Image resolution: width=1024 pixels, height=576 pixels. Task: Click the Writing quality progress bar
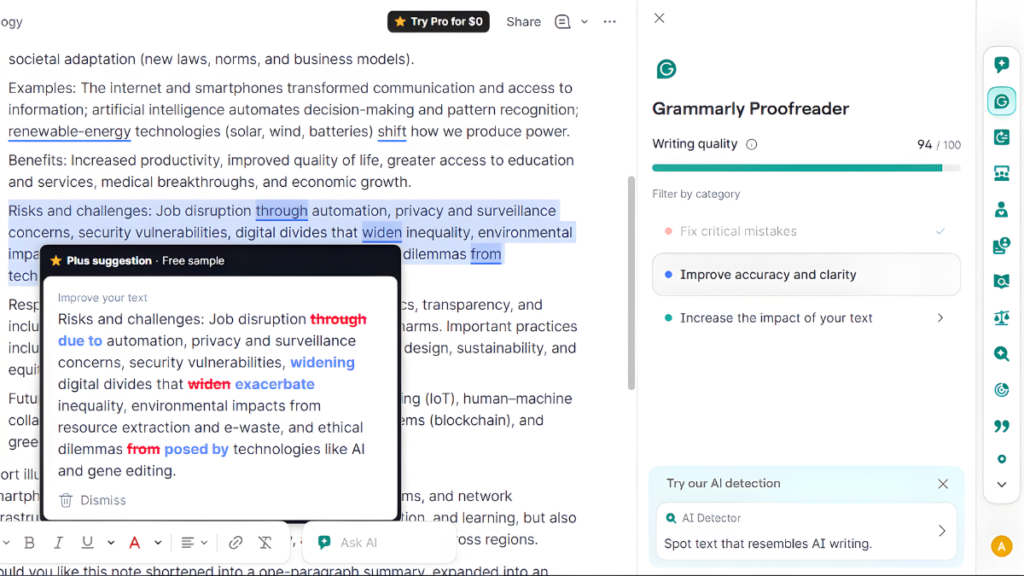pos(806,168)
